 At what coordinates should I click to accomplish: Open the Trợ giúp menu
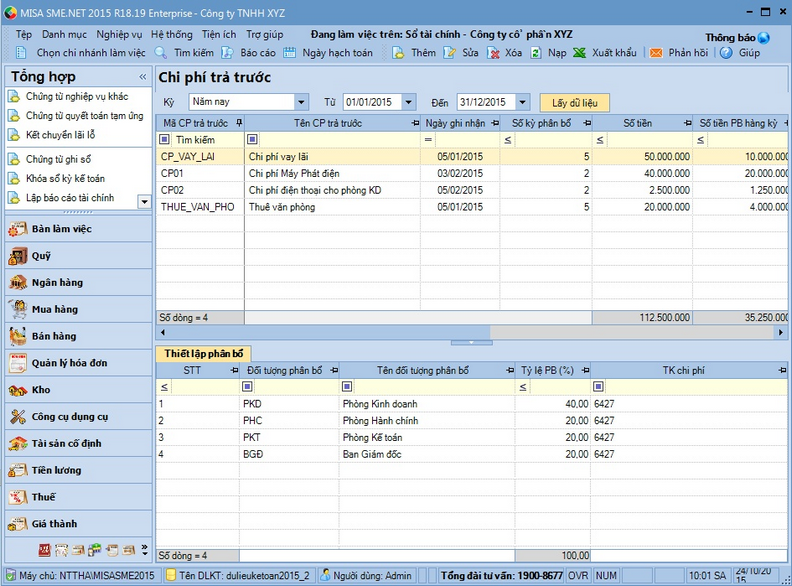tap(265, 34)
